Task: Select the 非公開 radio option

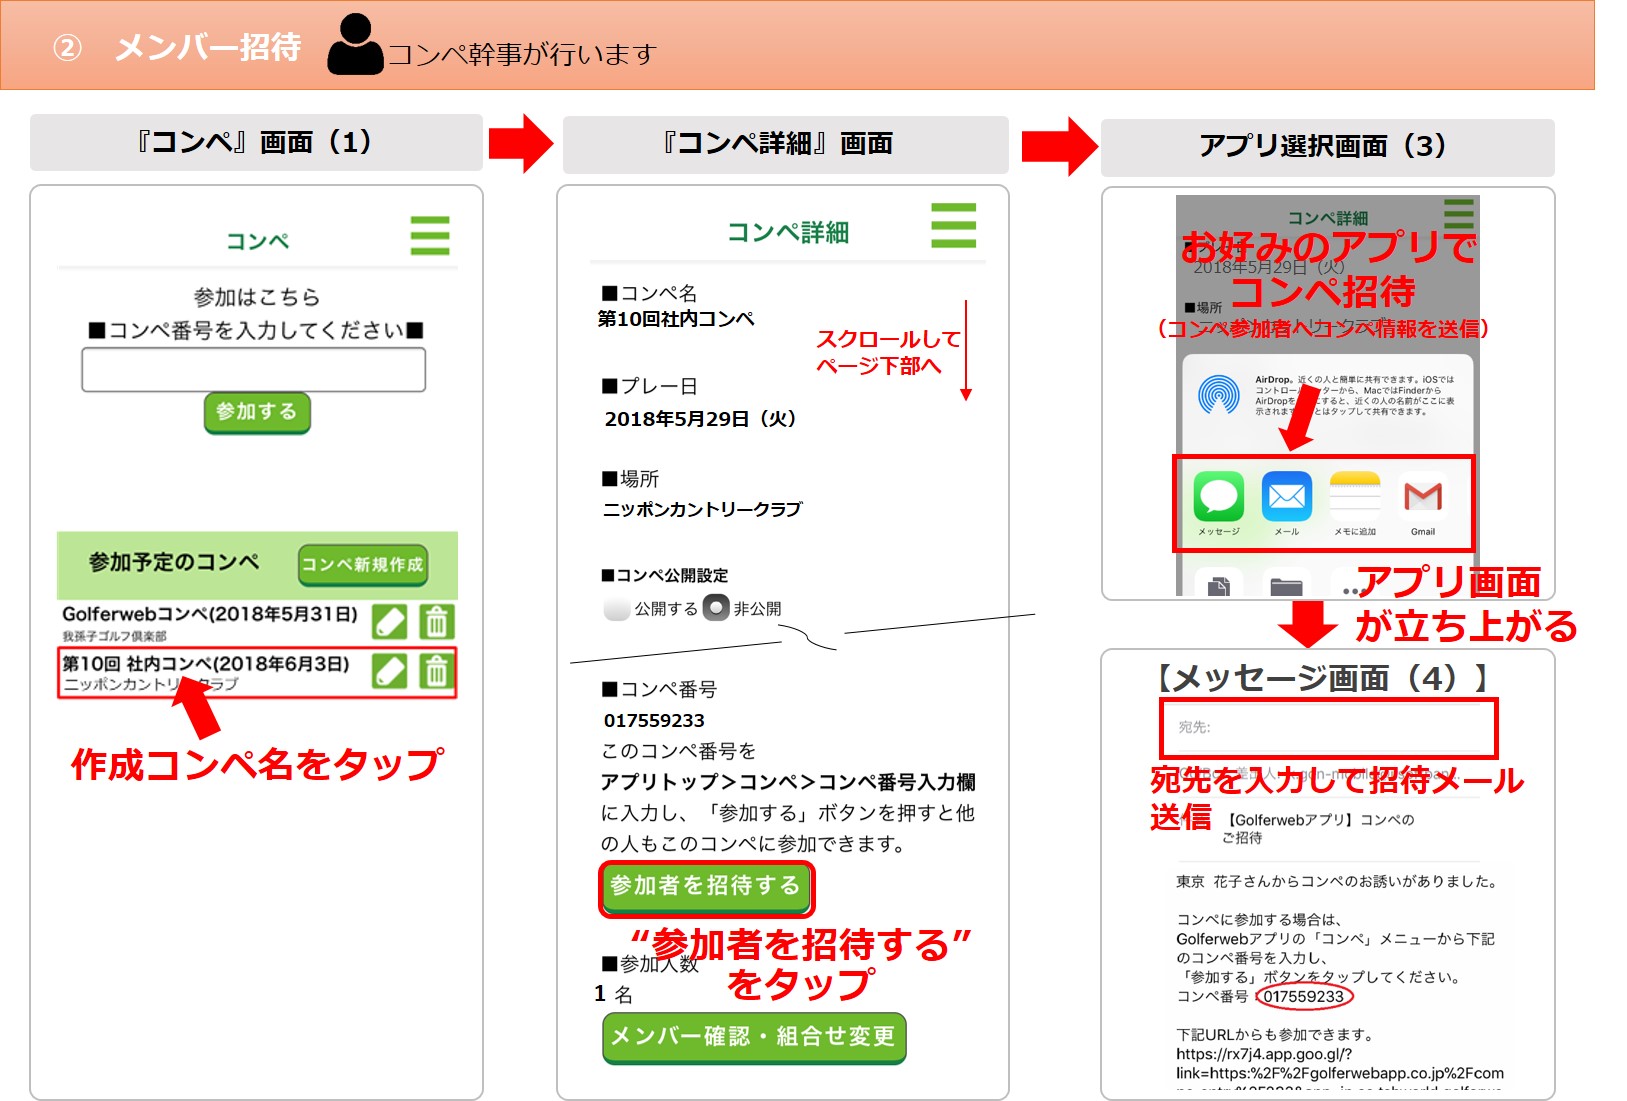Action: coord(716,608)
